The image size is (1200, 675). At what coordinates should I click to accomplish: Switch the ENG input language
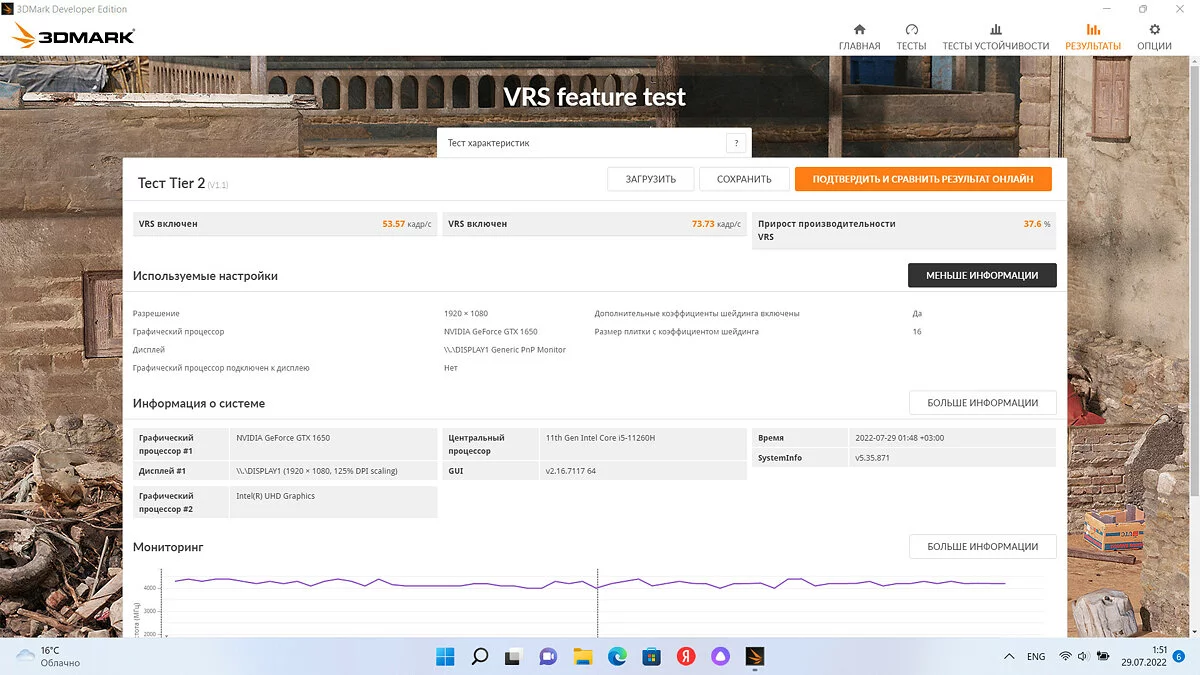(x=1036, y=656)
